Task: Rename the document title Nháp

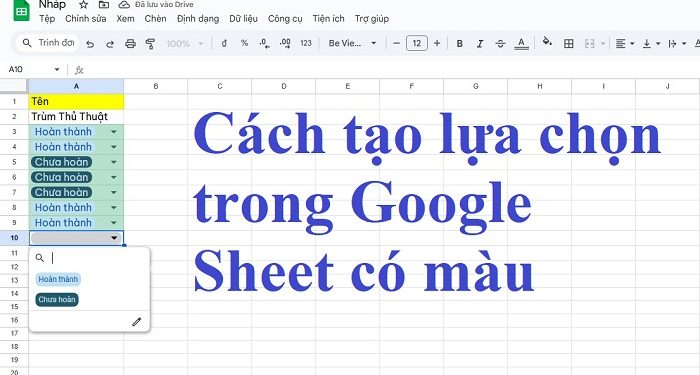Action: [x=52, y=5]
